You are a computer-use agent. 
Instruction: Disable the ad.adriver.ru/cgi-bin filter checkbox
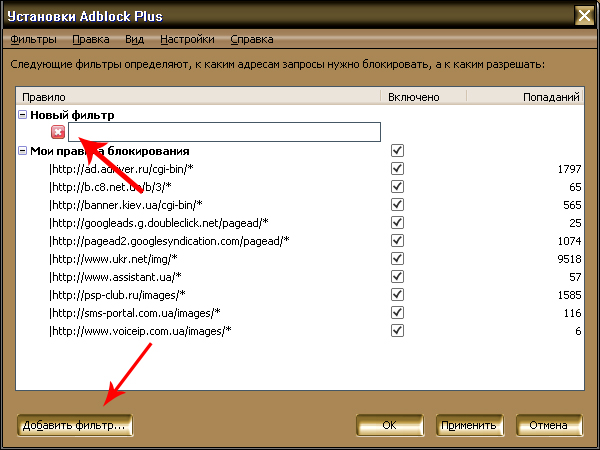pos(397,168)
